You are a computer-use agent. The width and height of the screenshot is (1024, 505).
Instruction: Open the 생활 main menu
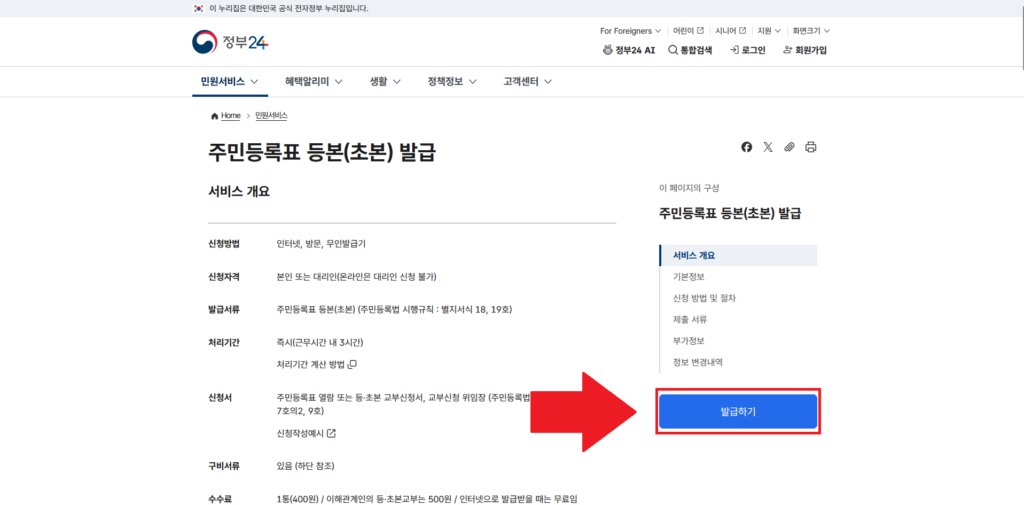pyautogui.click(x=385, y=82)
